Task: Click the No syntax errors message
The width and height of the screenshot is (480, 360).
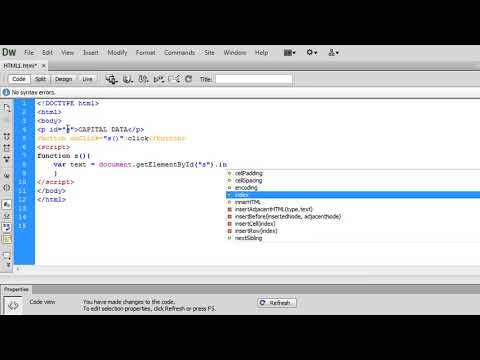Action: (33, 93)
